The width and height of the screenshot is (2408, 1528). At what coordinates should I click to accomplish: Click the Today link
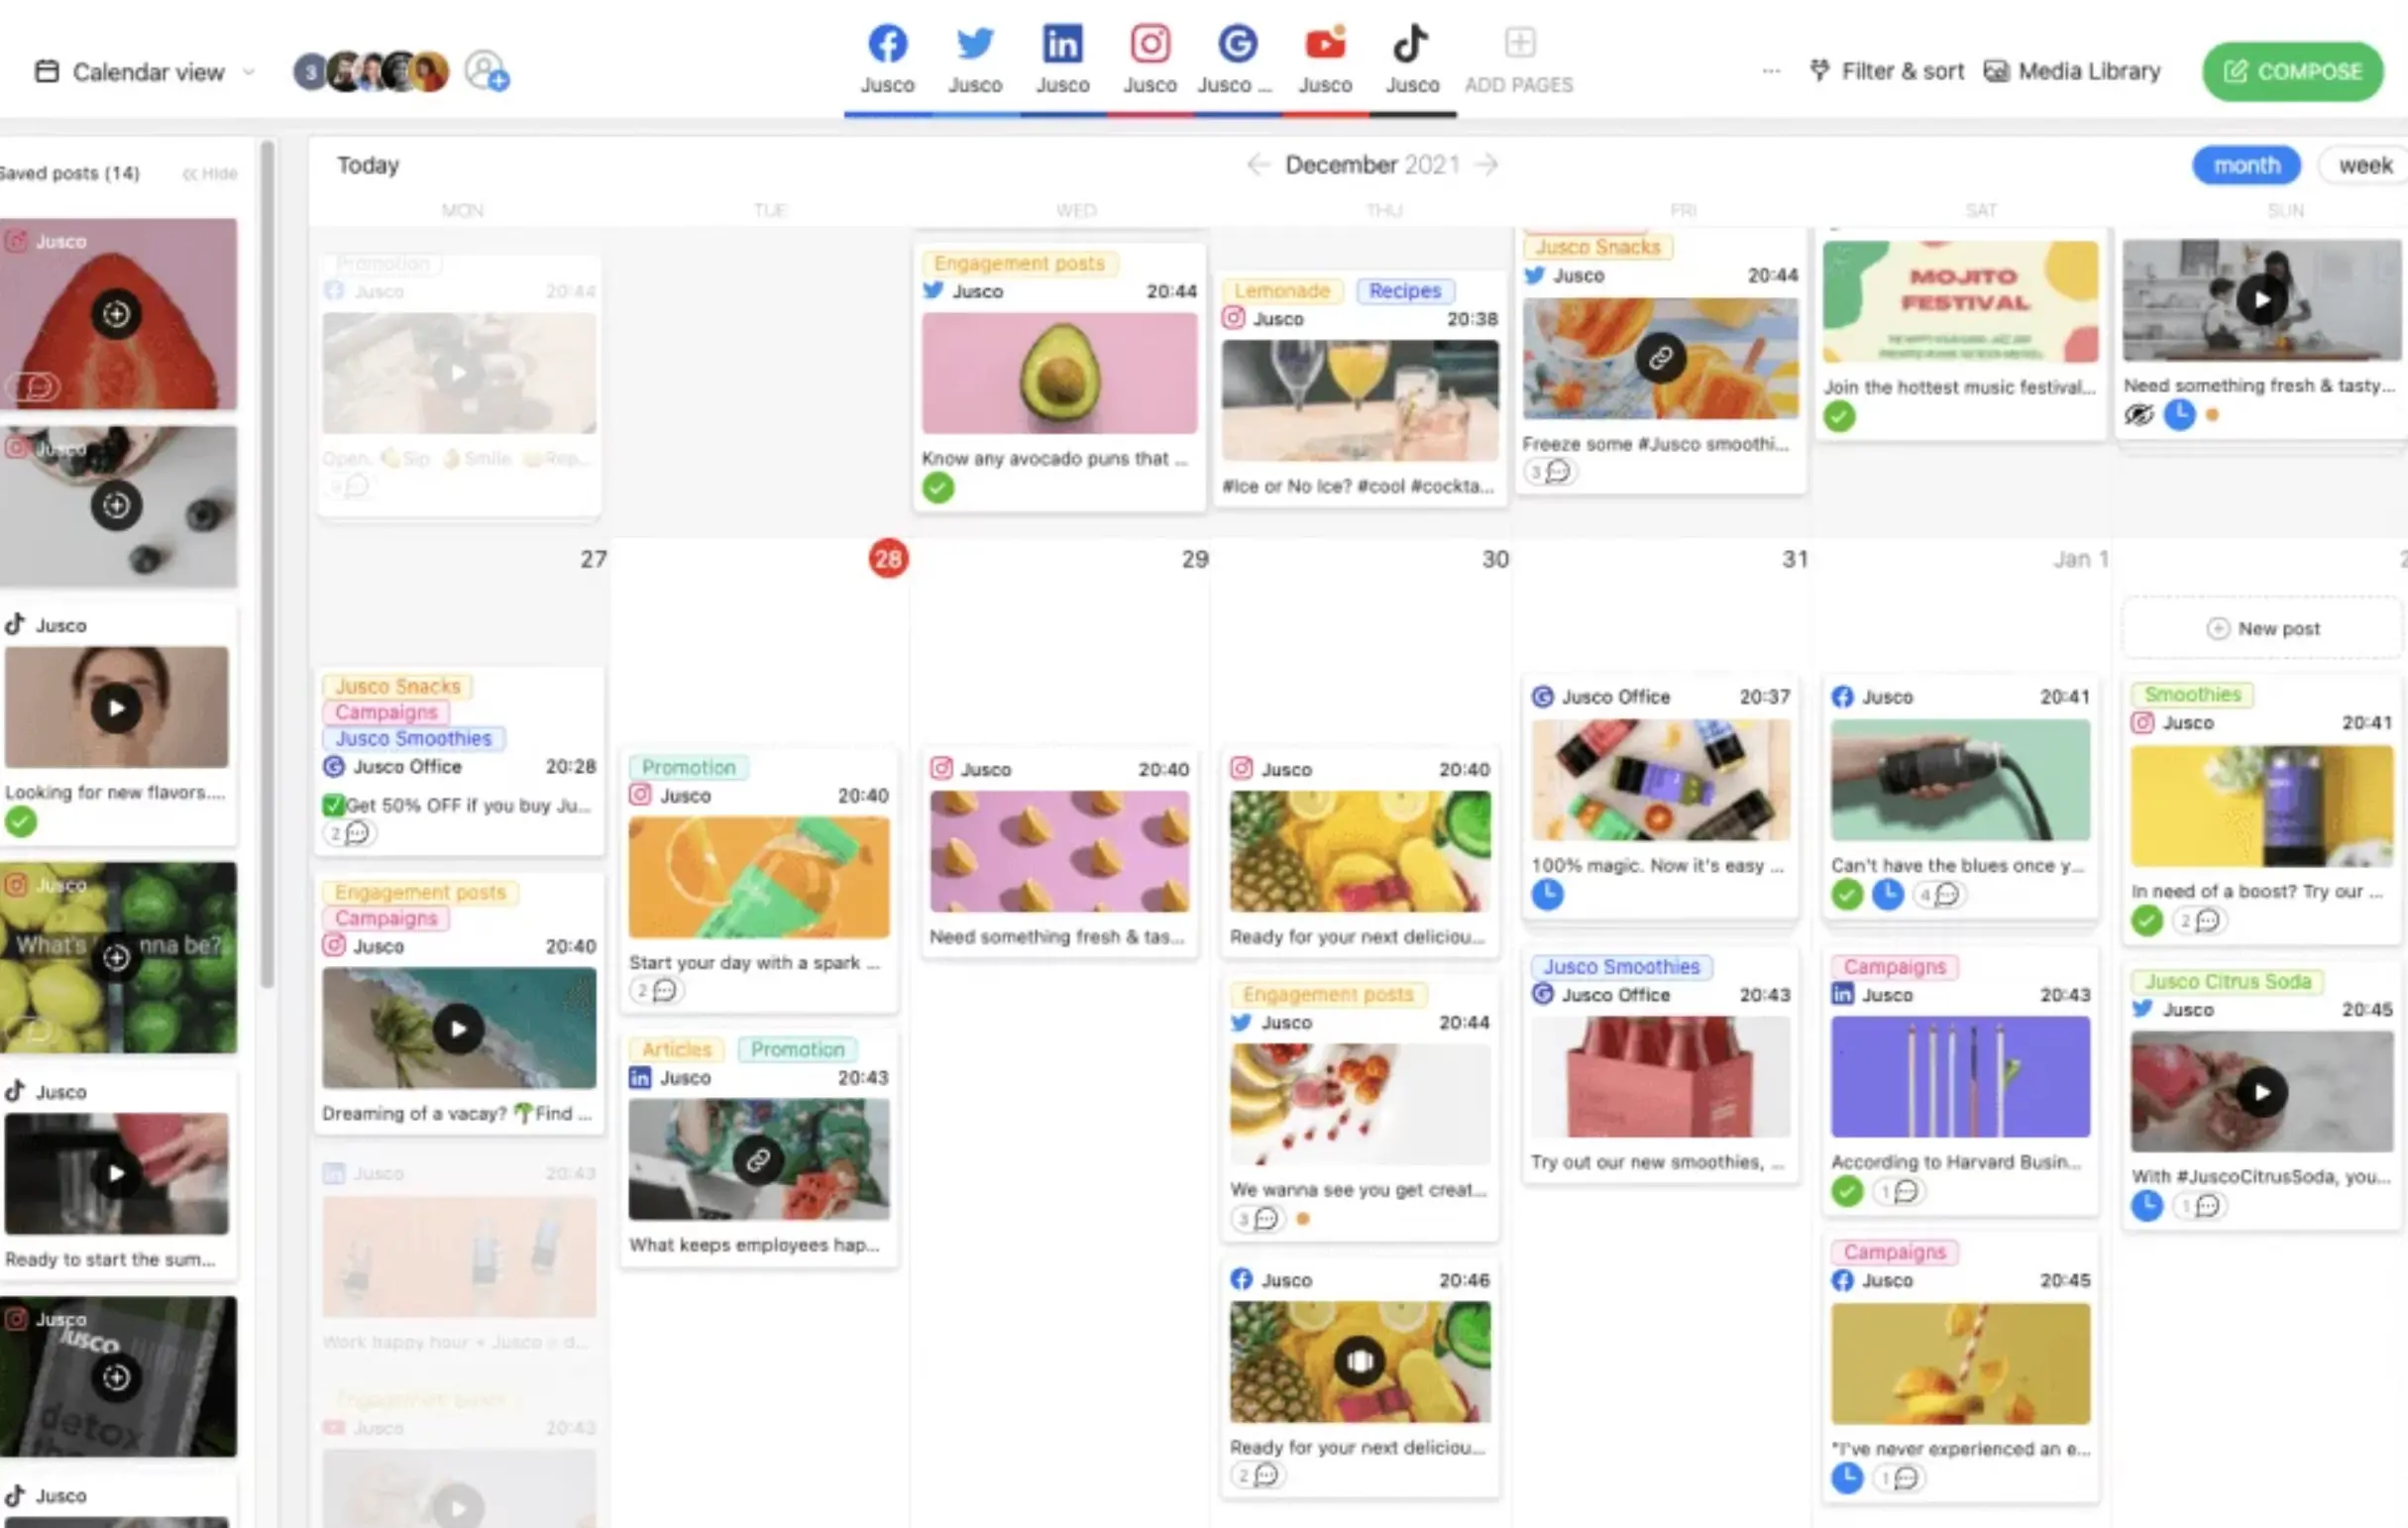367,165
